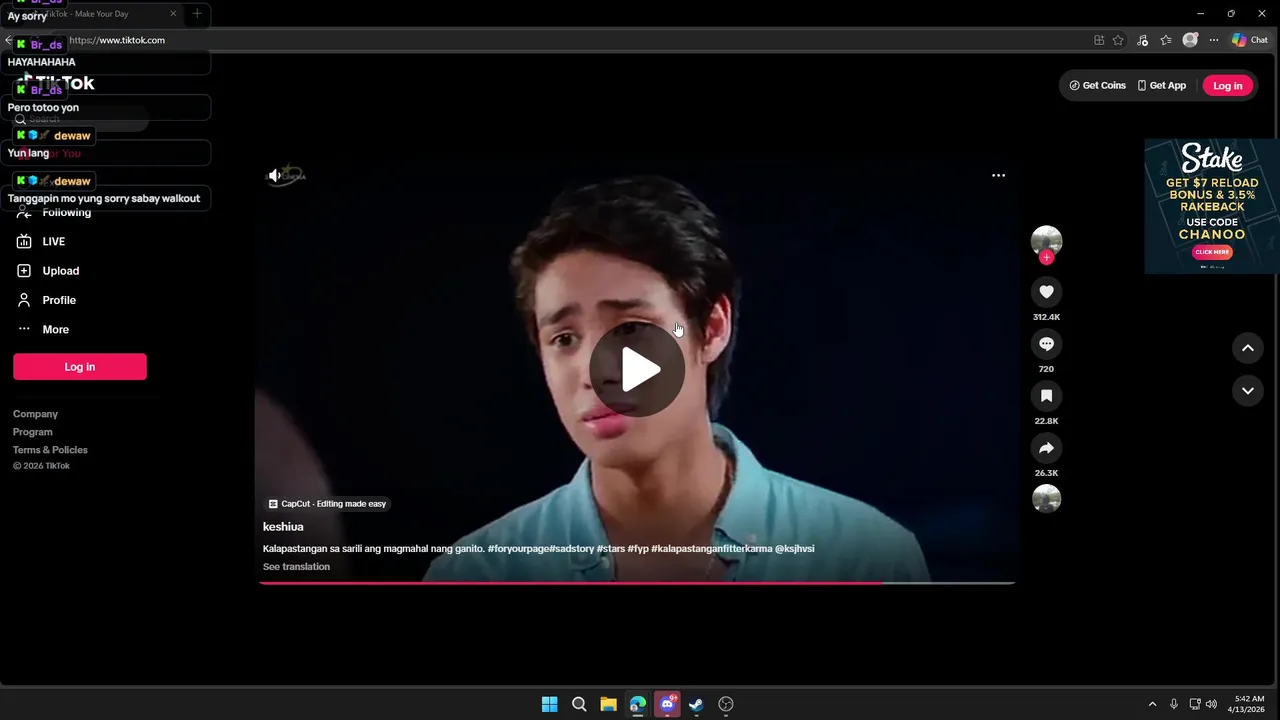
Task: Bookmark the video with the save icon
Action: pyautogui.click(x=1046, y=396)
